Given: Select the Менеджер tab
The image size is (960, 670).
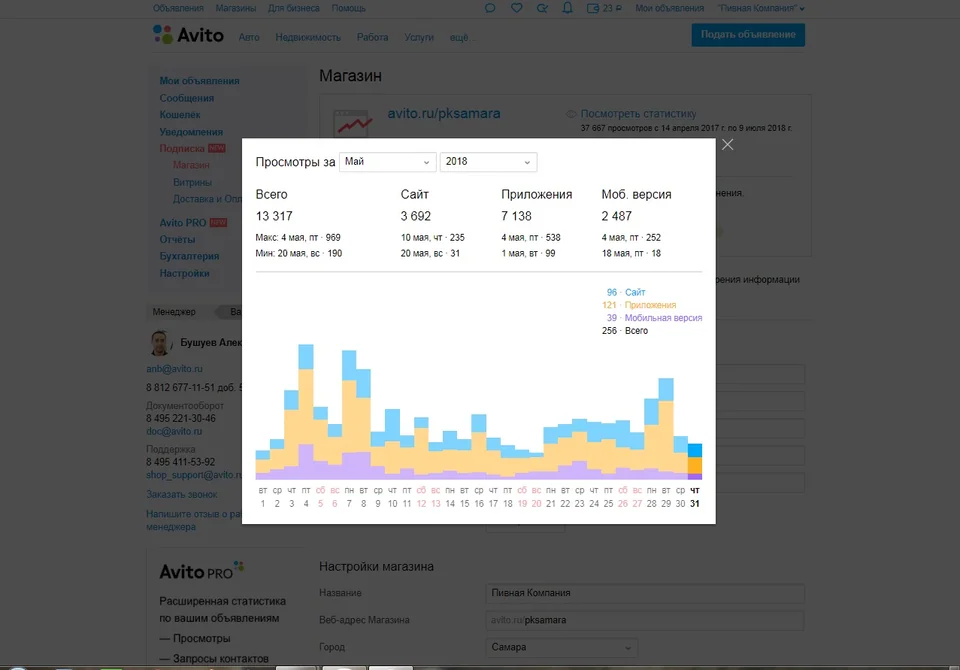Looking at the screenshot, I should point(174,312).
